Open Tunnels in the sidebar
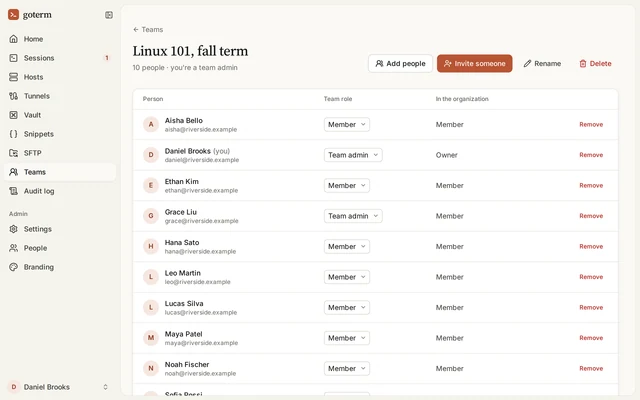 pos(60,96)
